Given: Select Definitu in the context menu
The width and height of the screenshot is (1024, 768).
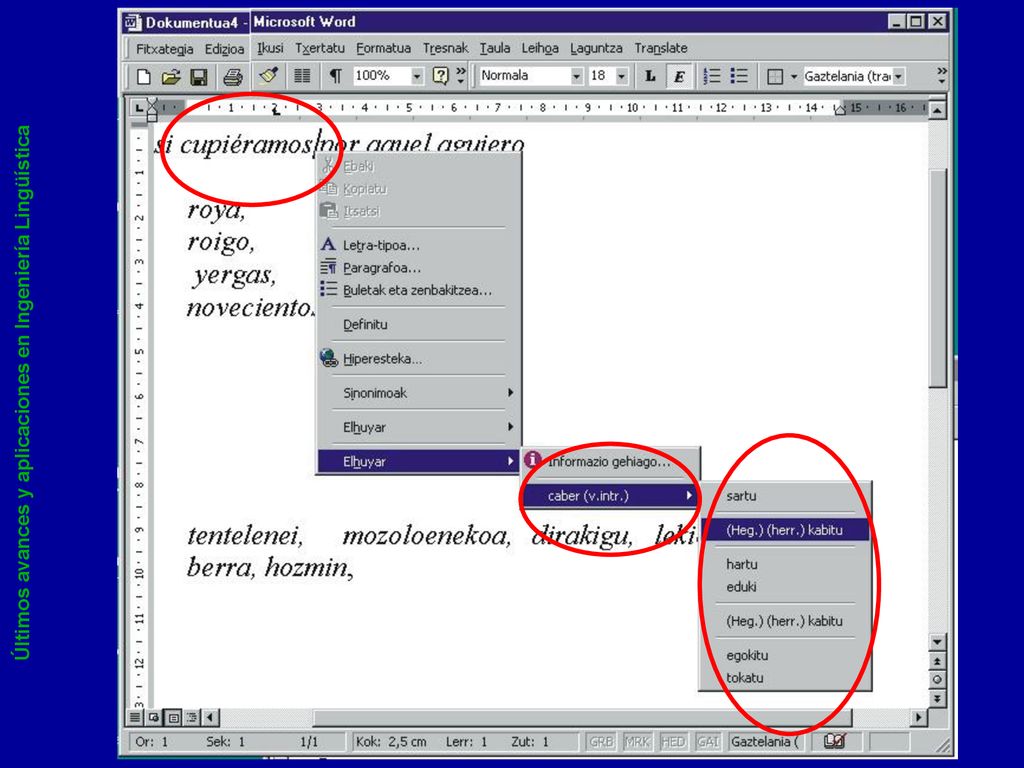Looking at the screenshot, I should 418,325.
